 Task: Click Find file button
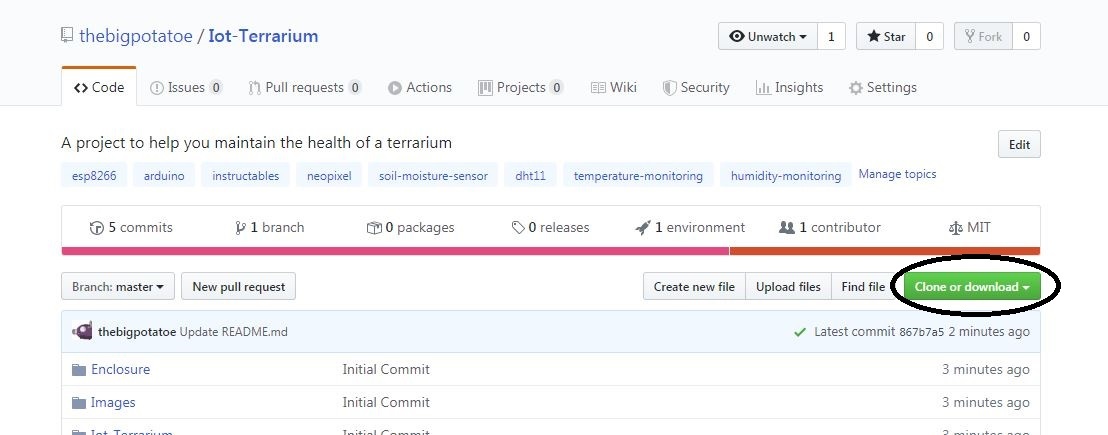863,287
